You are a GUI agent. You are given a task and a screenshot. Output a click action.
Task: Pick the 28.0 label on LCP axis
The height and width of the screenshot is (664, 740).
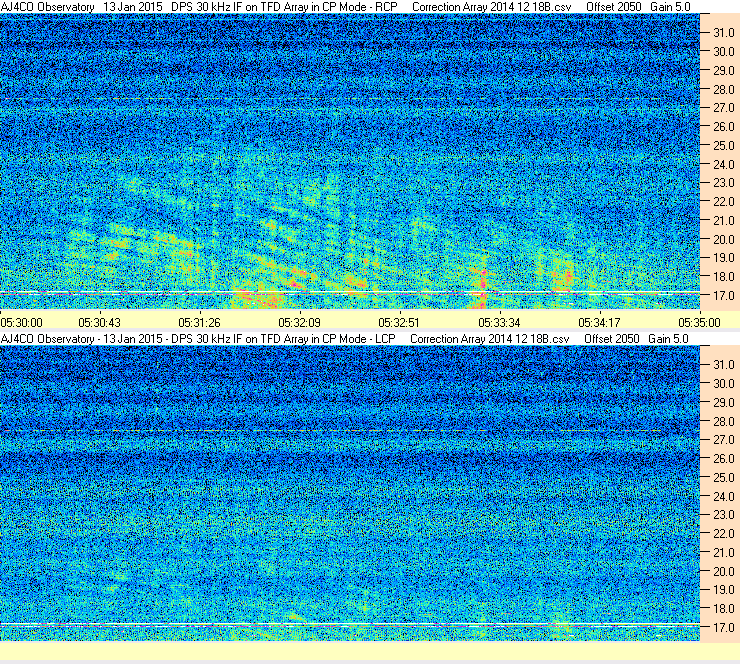pos(724,421)
